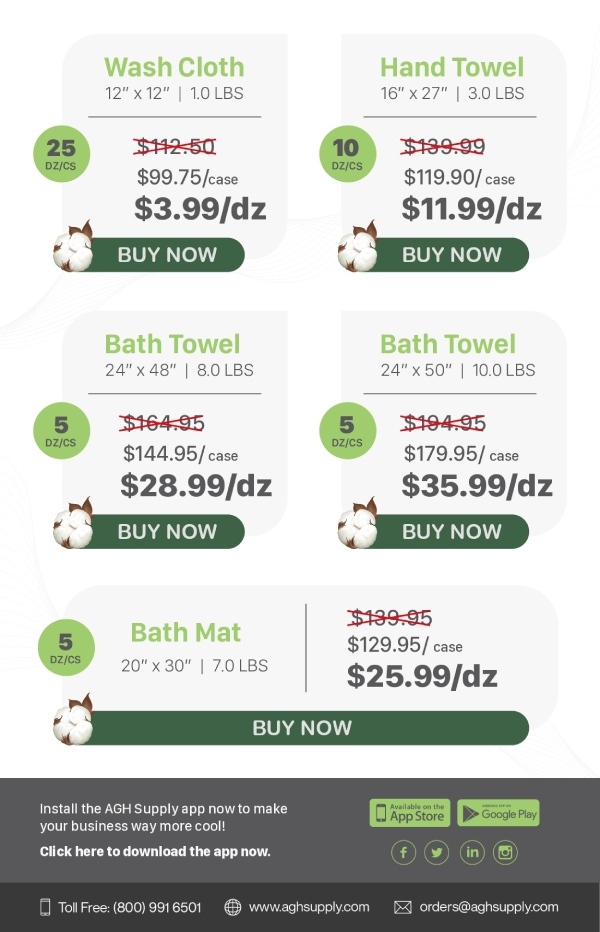600x932 pixels.
Task: Open the Instagram social icon
Action: tap(506, 852)
